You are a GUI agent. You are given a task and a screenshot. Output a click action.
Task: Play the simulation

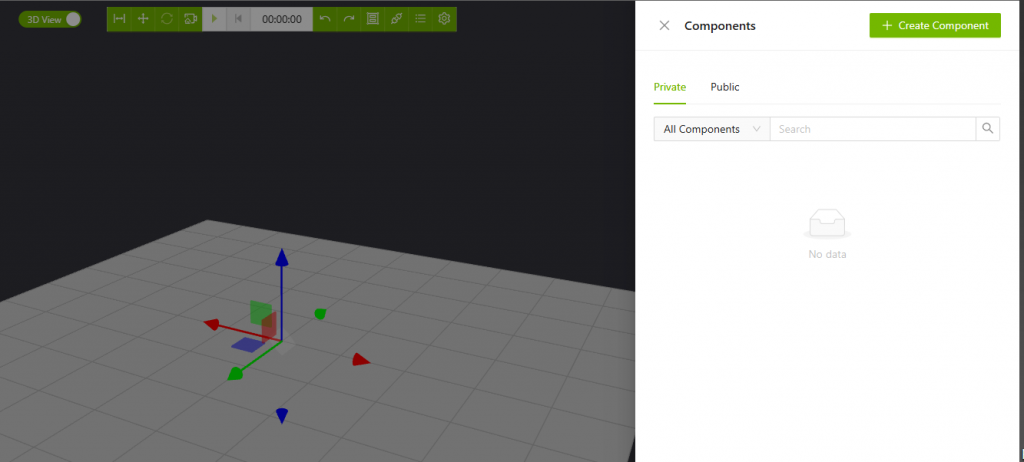coord(214,19)
